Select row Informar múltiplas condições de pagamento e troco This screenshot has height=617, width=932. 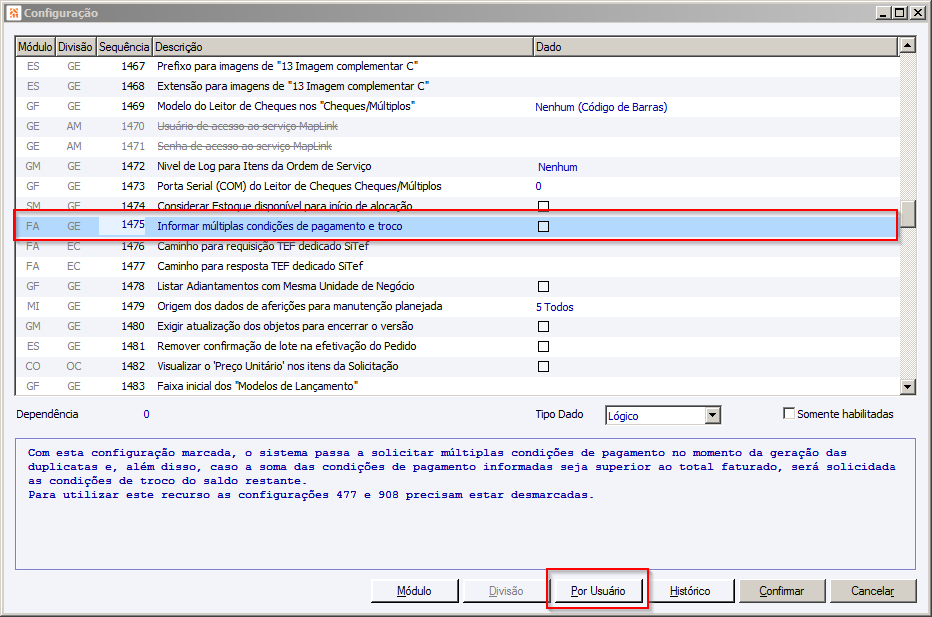[x=456, y=226]
